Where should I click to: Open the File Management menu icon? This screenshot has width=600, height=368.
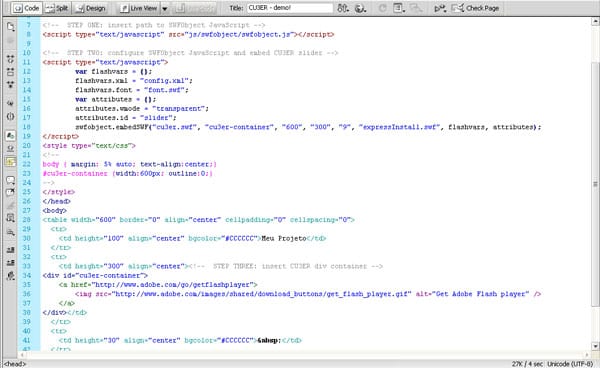point(343,8)
